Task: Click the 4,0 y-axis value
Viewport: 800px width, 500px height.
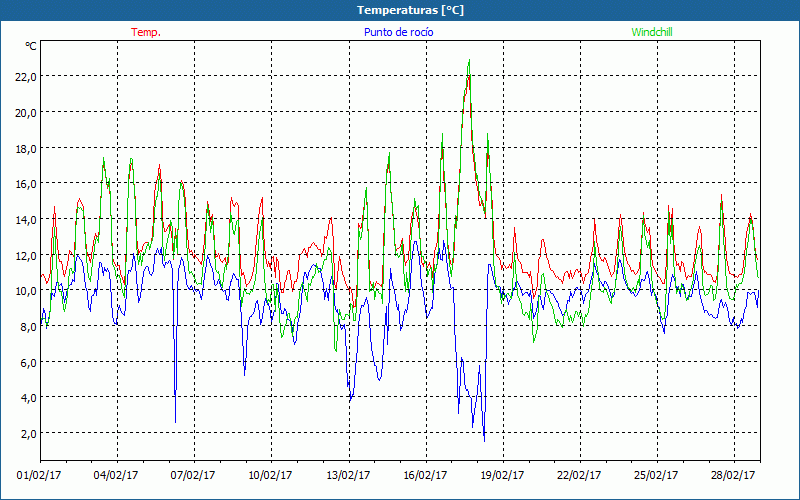Action: [x=28, y=397]
